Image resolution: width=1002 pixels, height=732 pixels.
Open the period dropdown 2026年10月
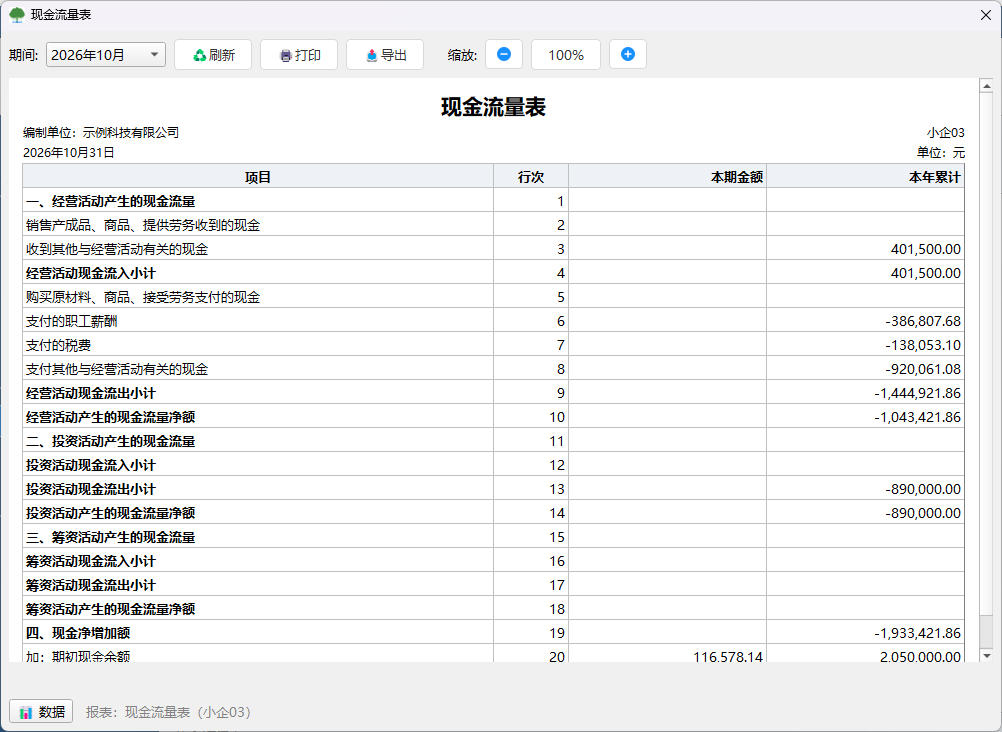click(105, 55)
